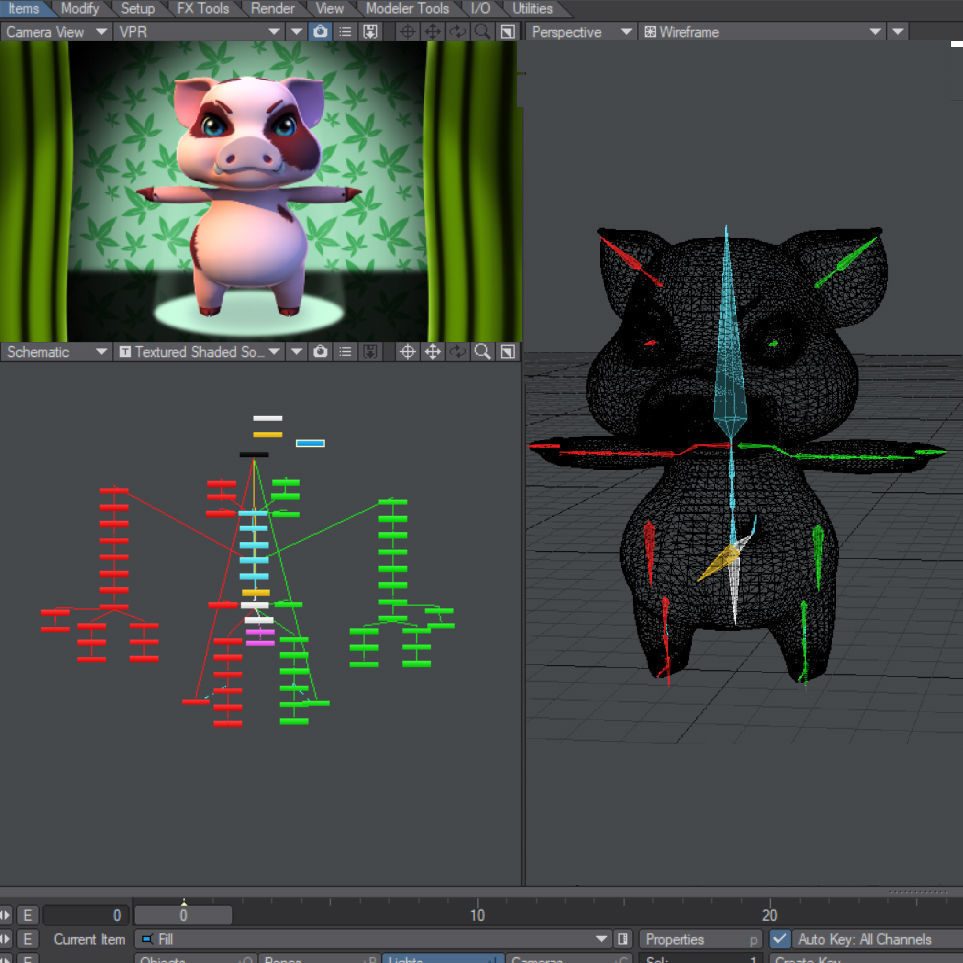Toggle the Auto Key checkbox

tap(779, 939)
